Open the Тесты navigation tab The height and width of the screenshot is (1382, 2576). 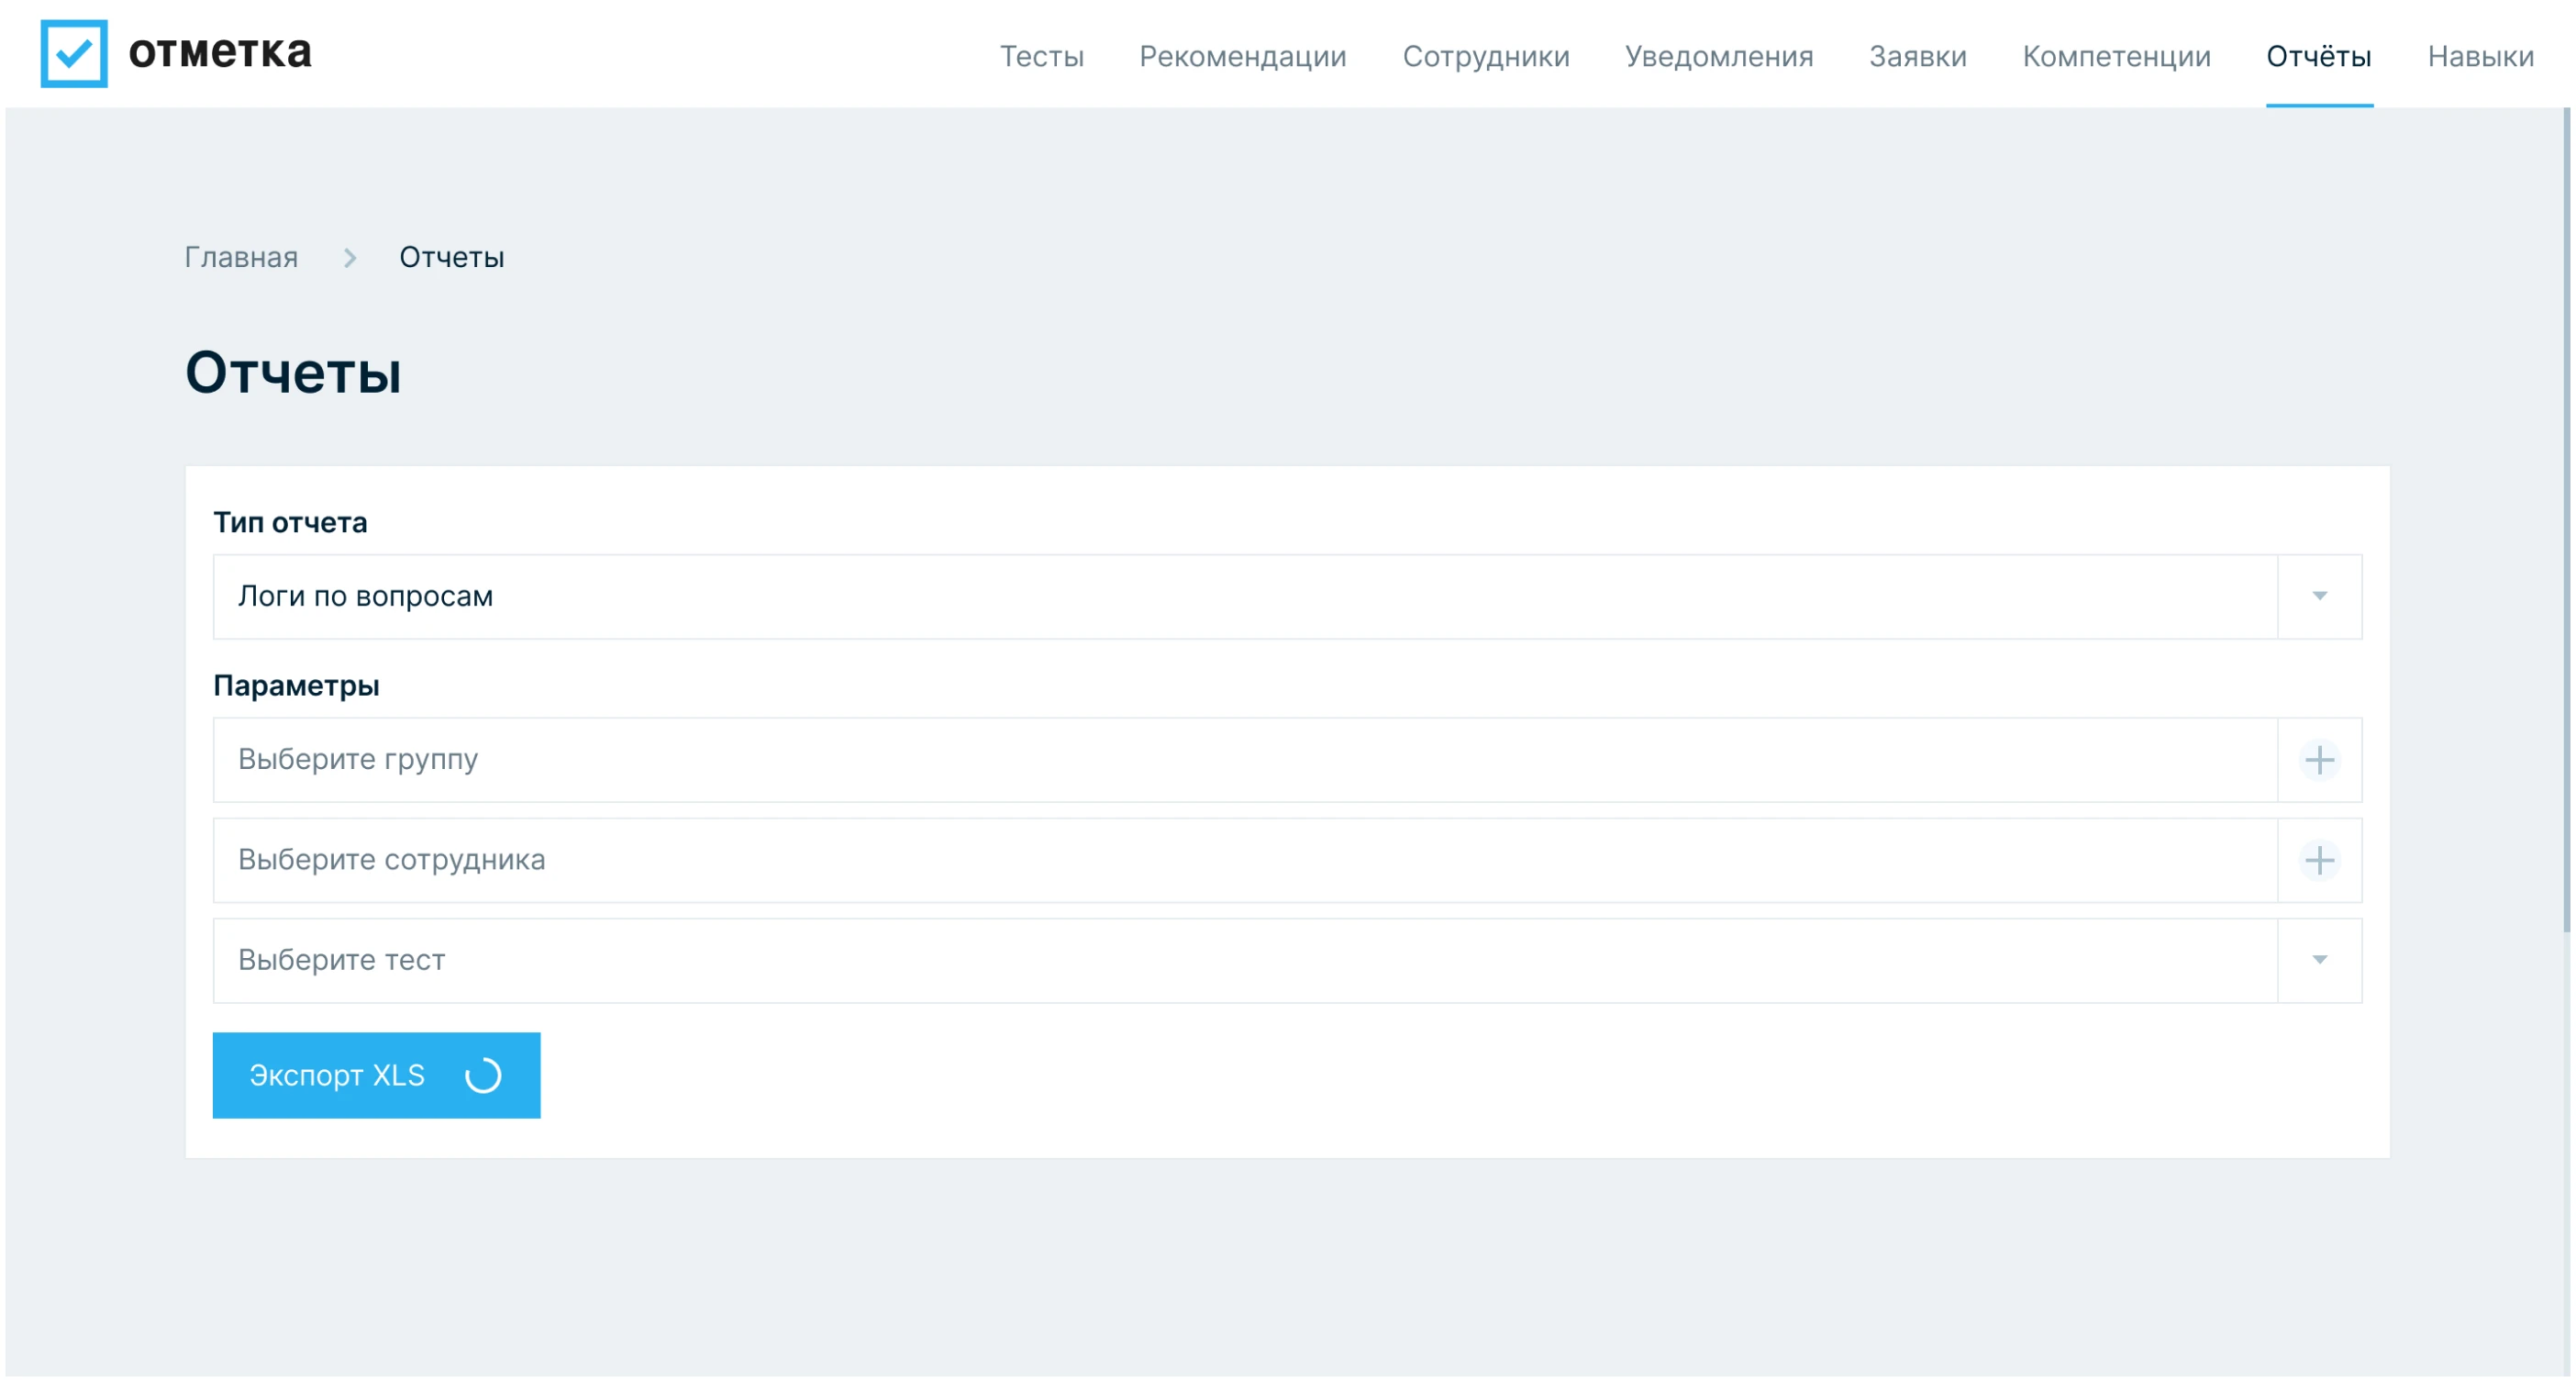click(1042, 56)
